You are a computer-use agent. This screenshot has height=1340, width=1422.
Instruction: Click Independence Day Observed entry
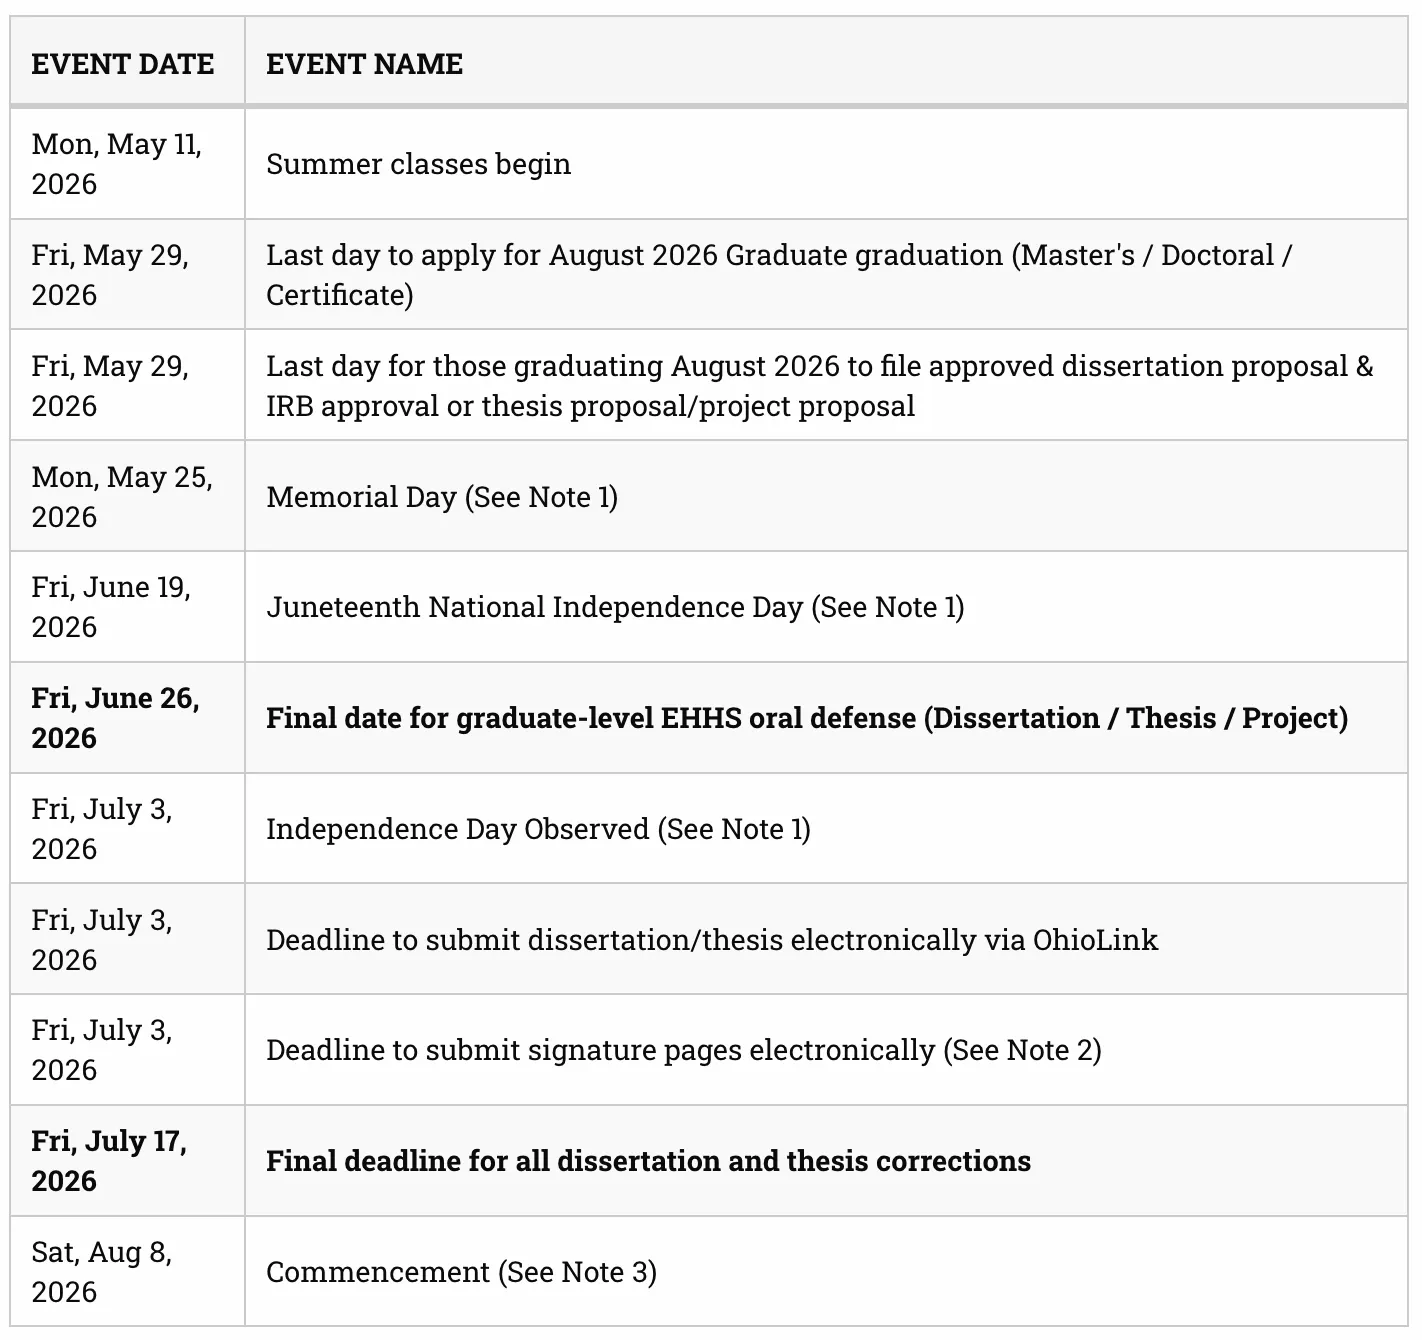click(x=538, y=829)
